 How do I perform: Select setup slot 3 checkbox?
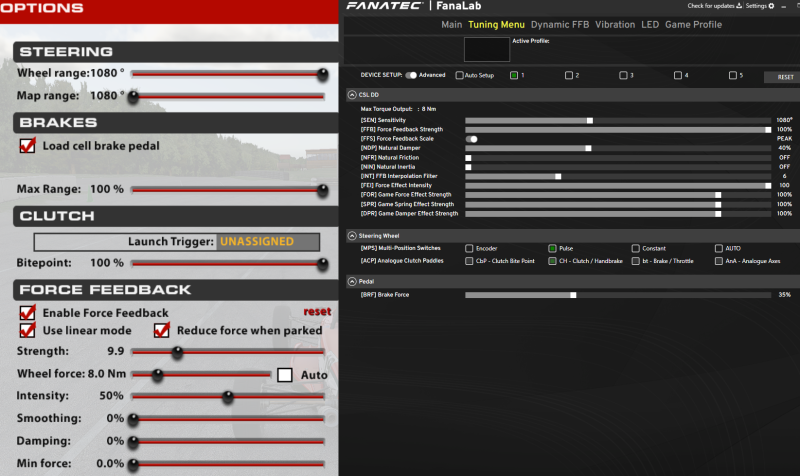point(623,75)
